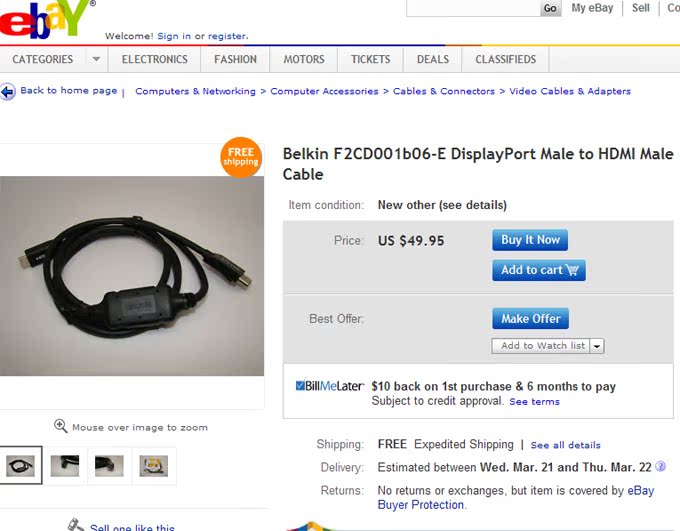Open the Deals tab

pos(433,59)
